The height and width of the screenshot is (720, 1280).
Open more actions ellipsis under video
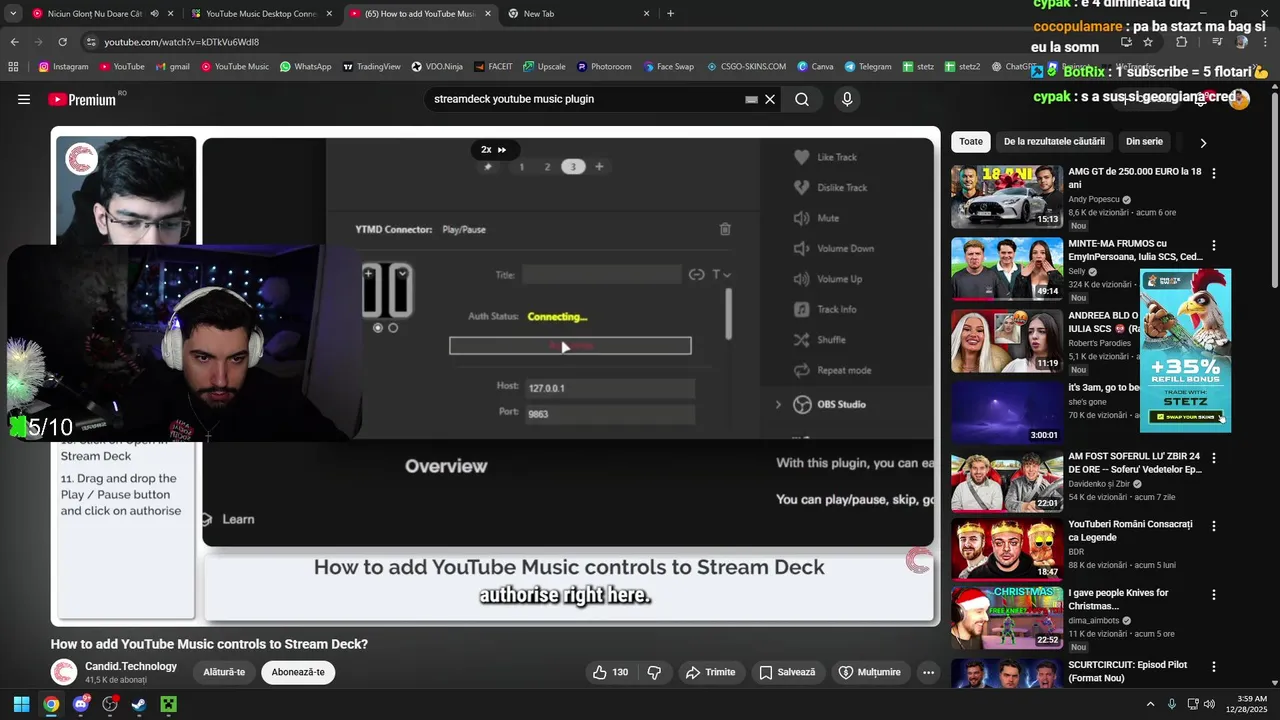pos(928,672)
